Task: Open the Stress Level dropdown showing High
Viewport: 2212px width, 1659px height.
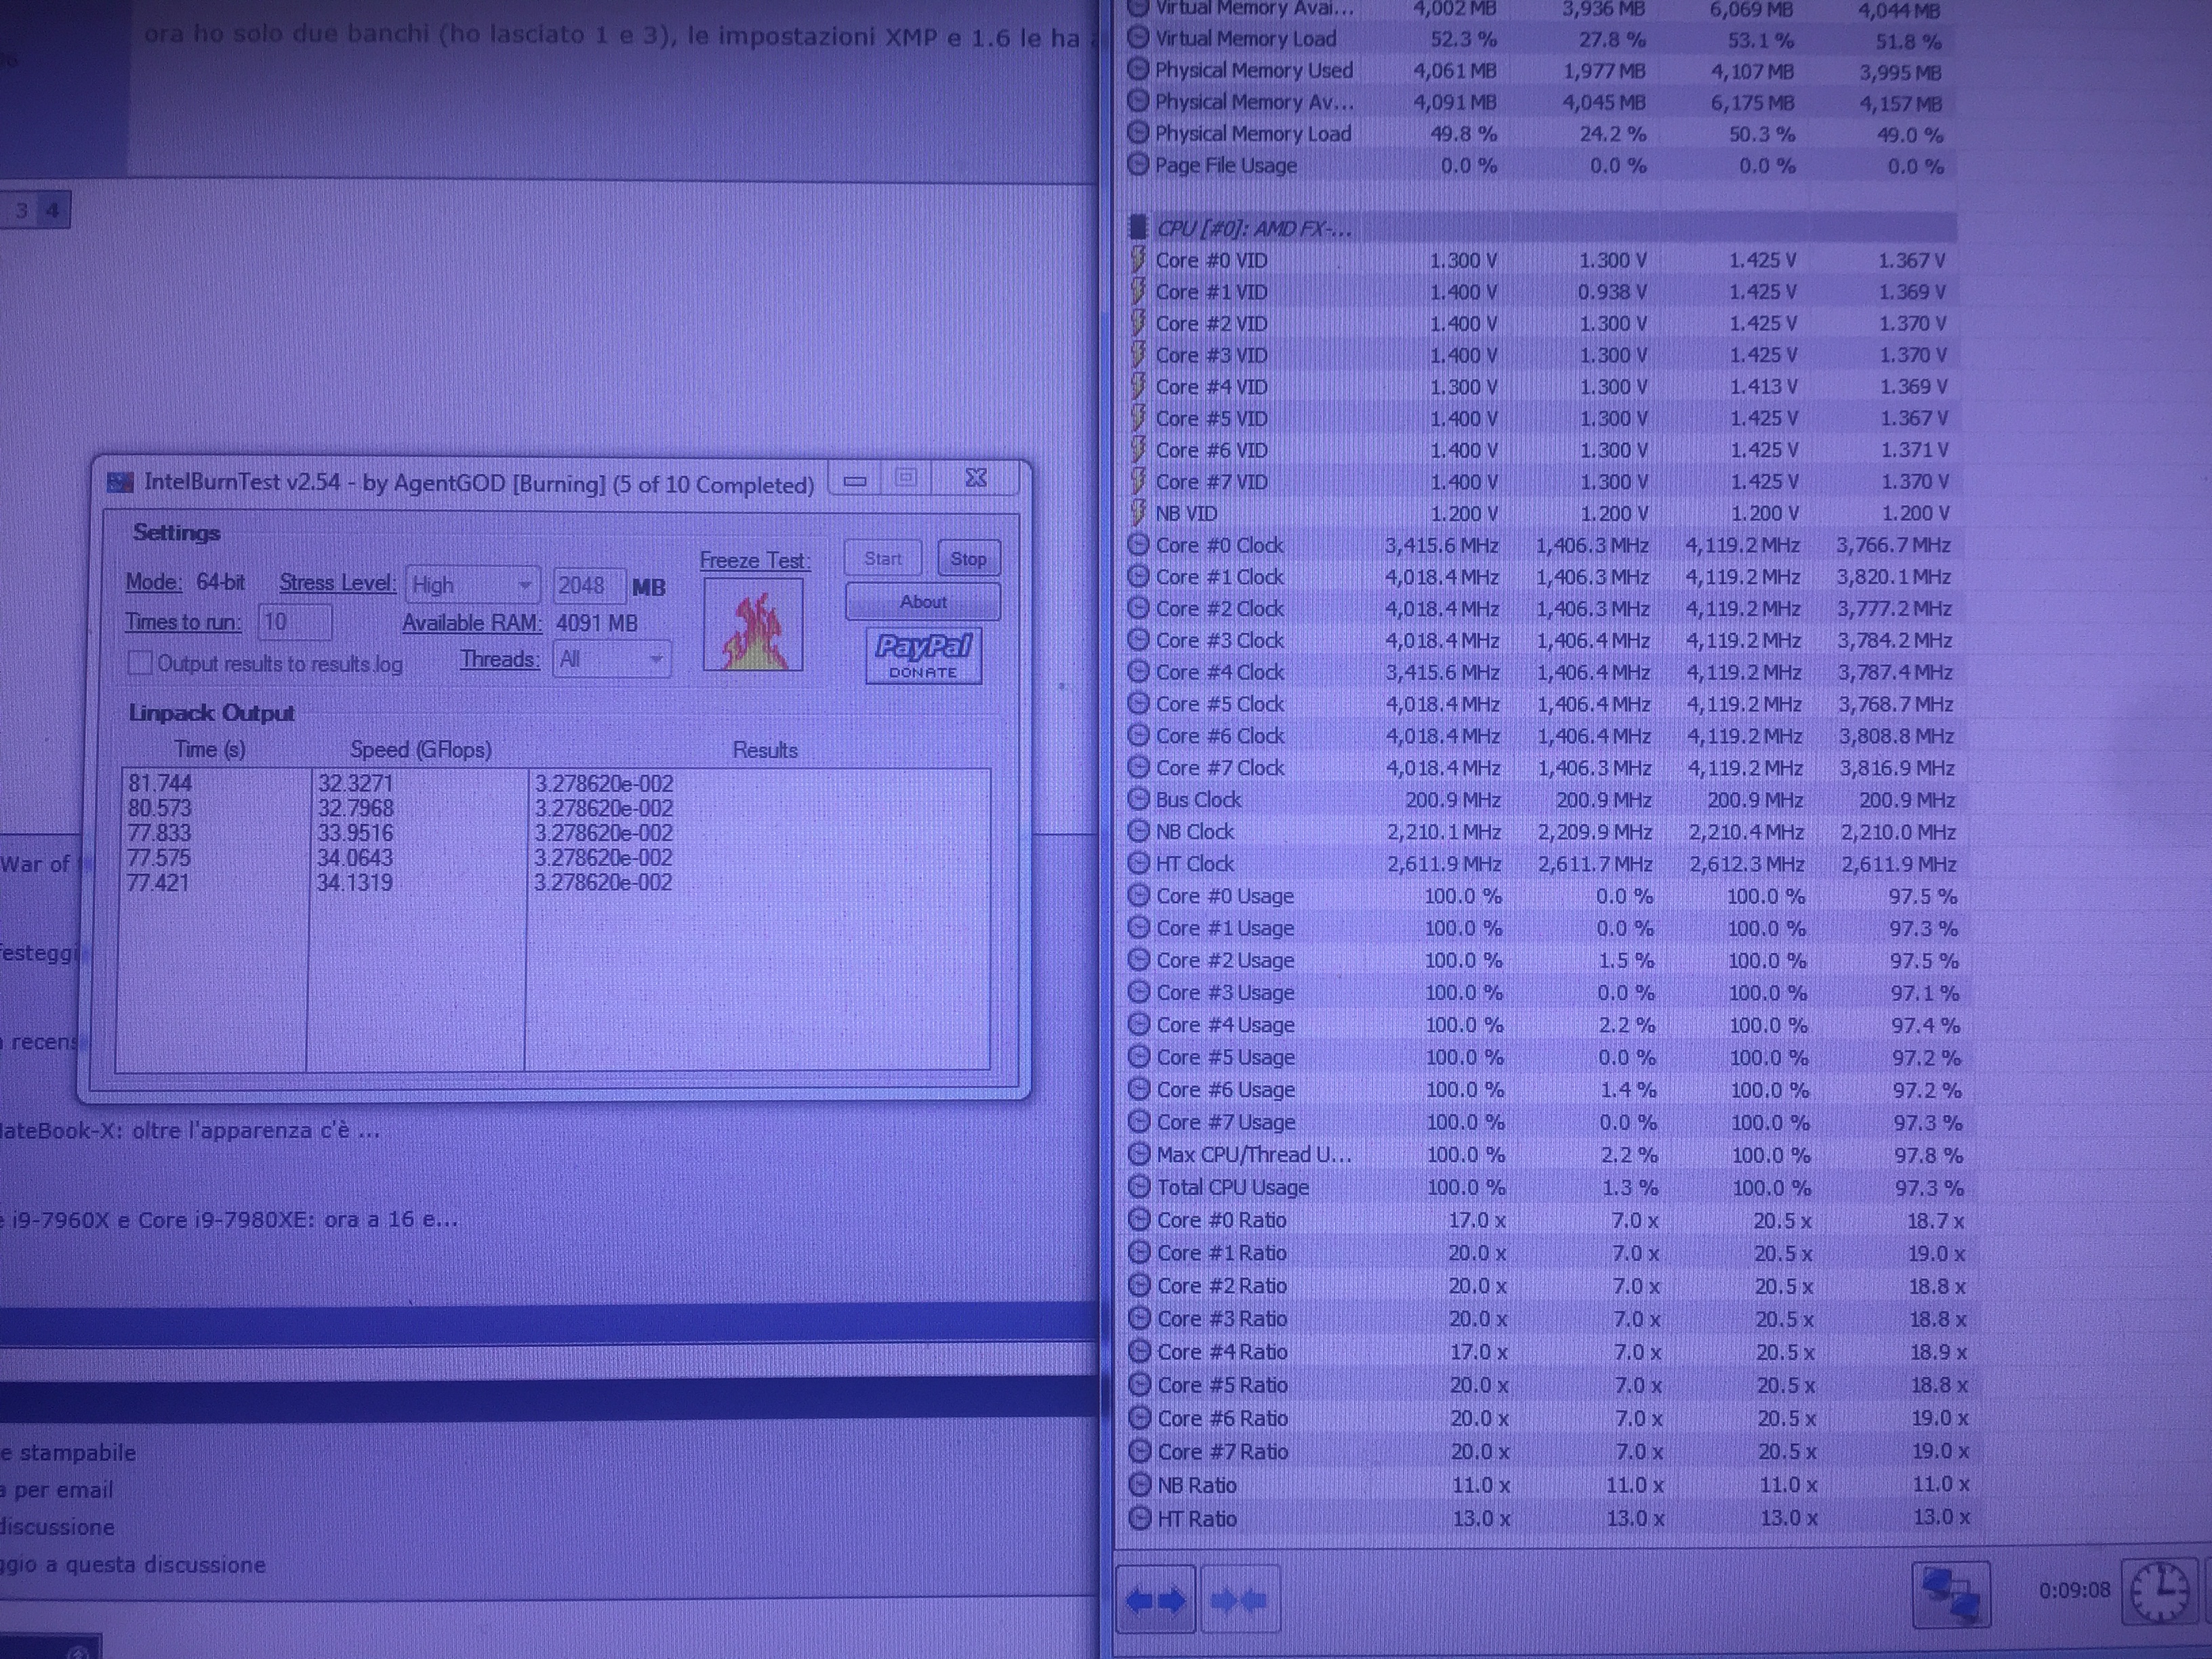Action: 472,585
